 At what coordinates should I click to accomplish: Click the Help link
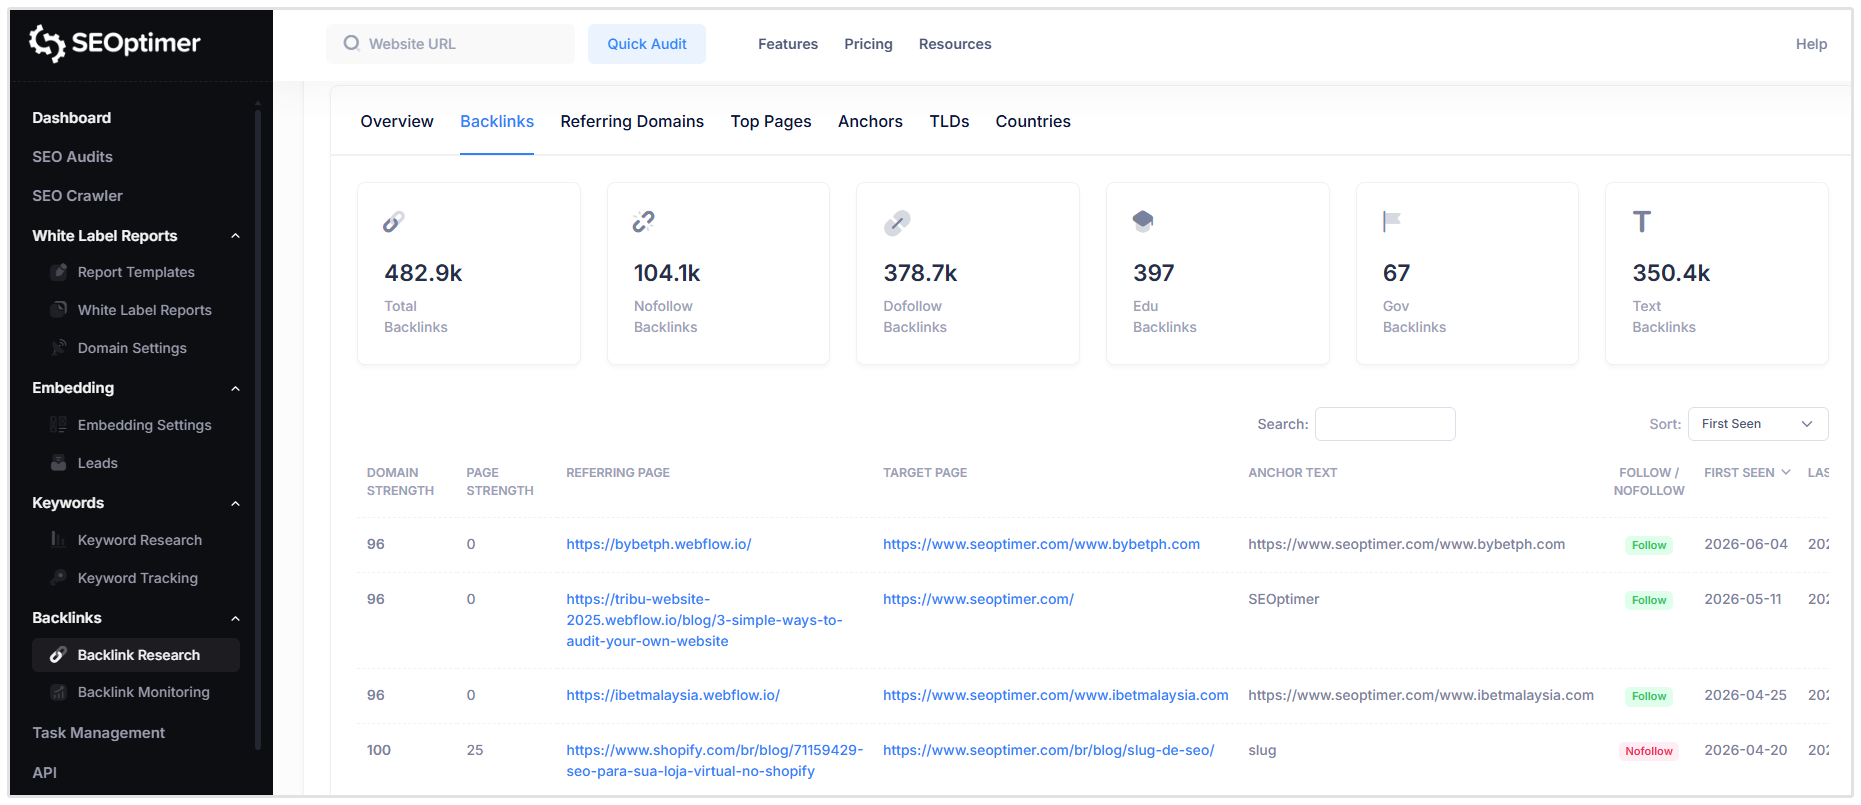point(1811,44)
